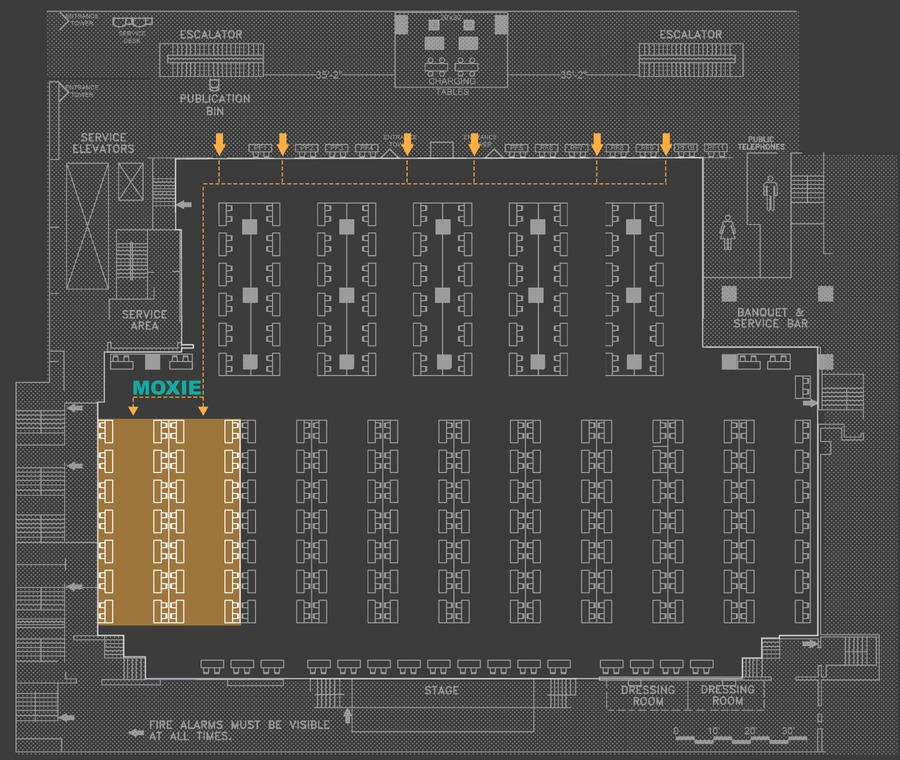The width and height of the screenshot is (900, 760).
Task: Select the highlighted MOXIE booth block
Action: tap(170, 520)
